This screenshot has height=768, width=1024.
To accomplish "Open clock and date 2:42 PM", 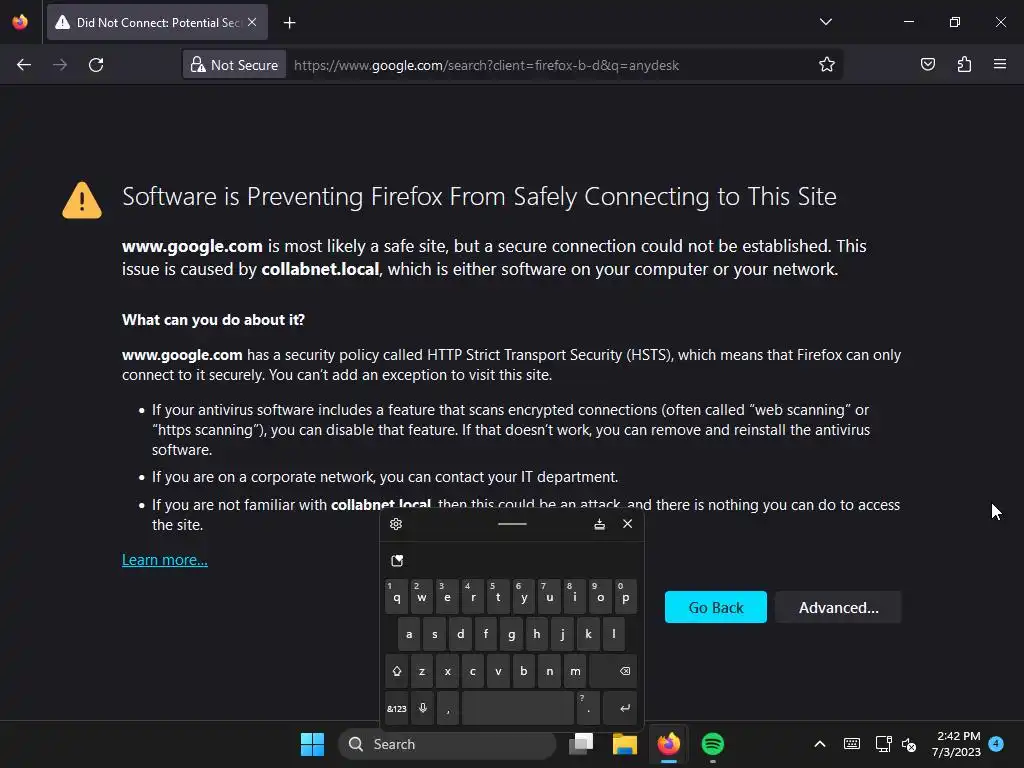I will (x=956, y=744).
